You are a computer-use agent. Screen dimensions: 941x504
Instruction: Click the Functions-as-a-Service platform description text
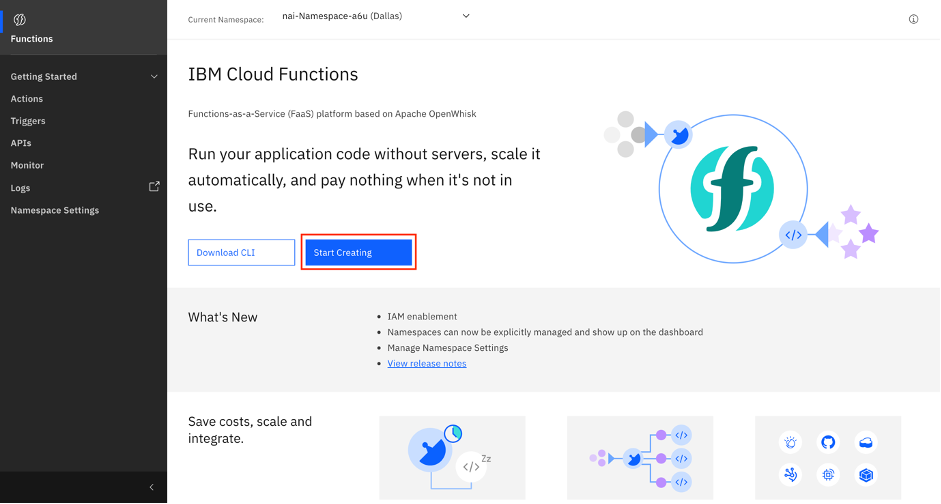(x=332, y=114)
